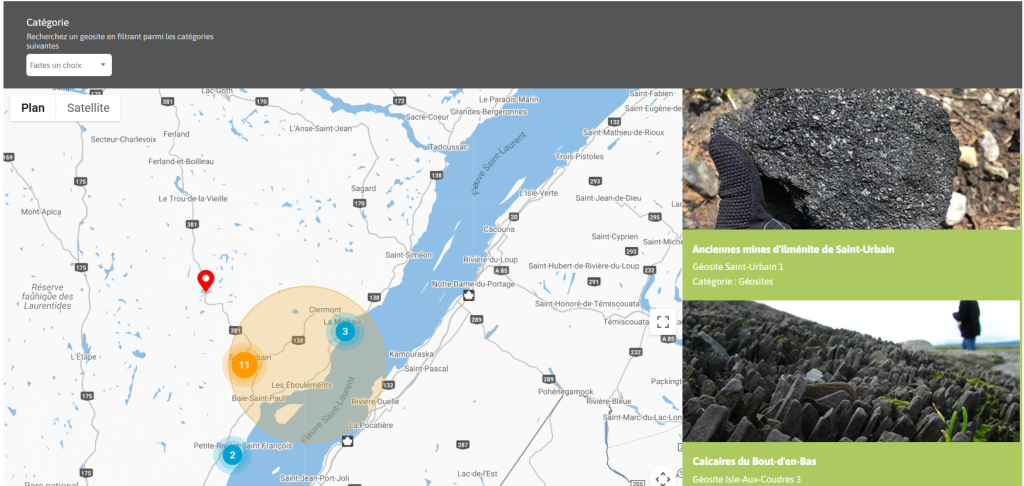Click the Trois-Pistoles map label

pyautogui.click(x=579, y=157)
